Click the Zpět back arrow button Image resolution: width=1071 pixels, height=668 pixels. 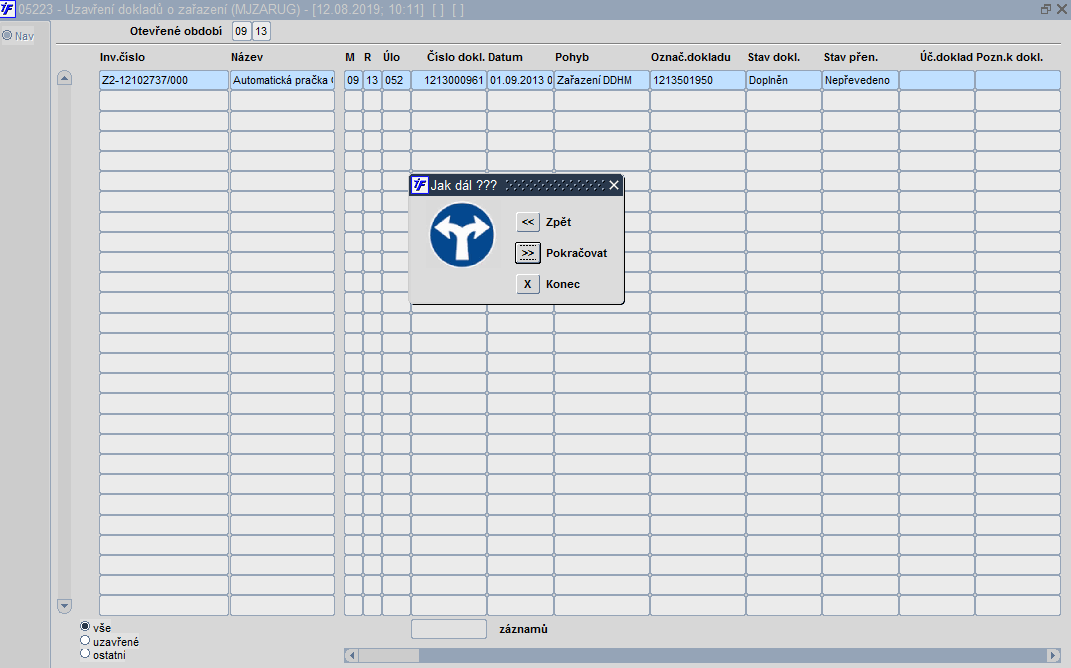(x=527, y=222)
